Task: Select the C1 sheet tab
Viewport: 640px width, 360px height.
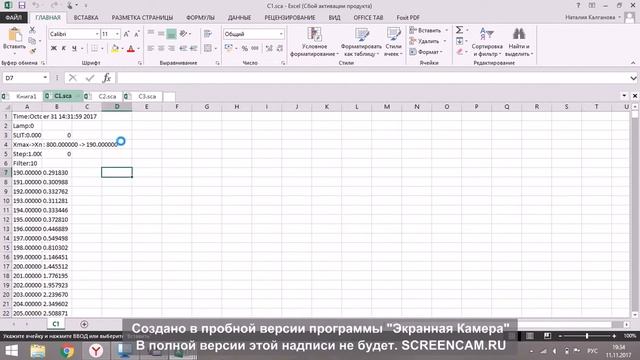Action: [x=56, y=324]
